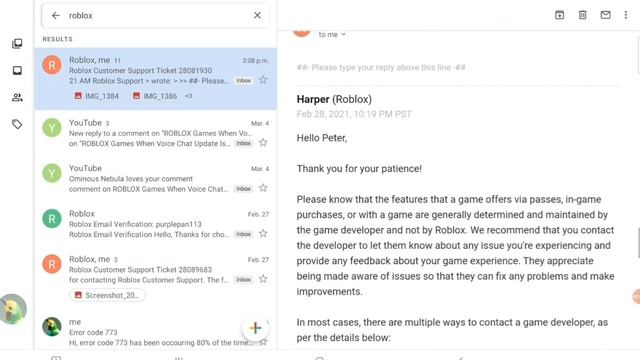Tap the green Y avatar of Ominous Nebula email
Screen dimensions: 640x360
[x=52, y=173]
